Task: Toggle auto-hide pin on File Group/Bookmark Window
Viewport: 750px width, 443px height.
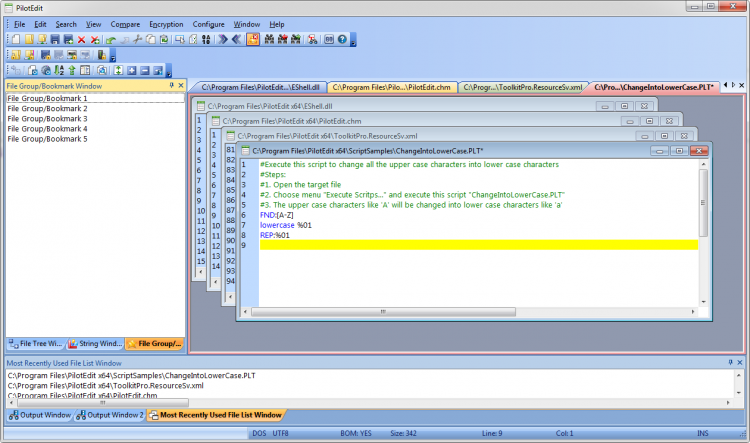Action: (x=172, y=85)
